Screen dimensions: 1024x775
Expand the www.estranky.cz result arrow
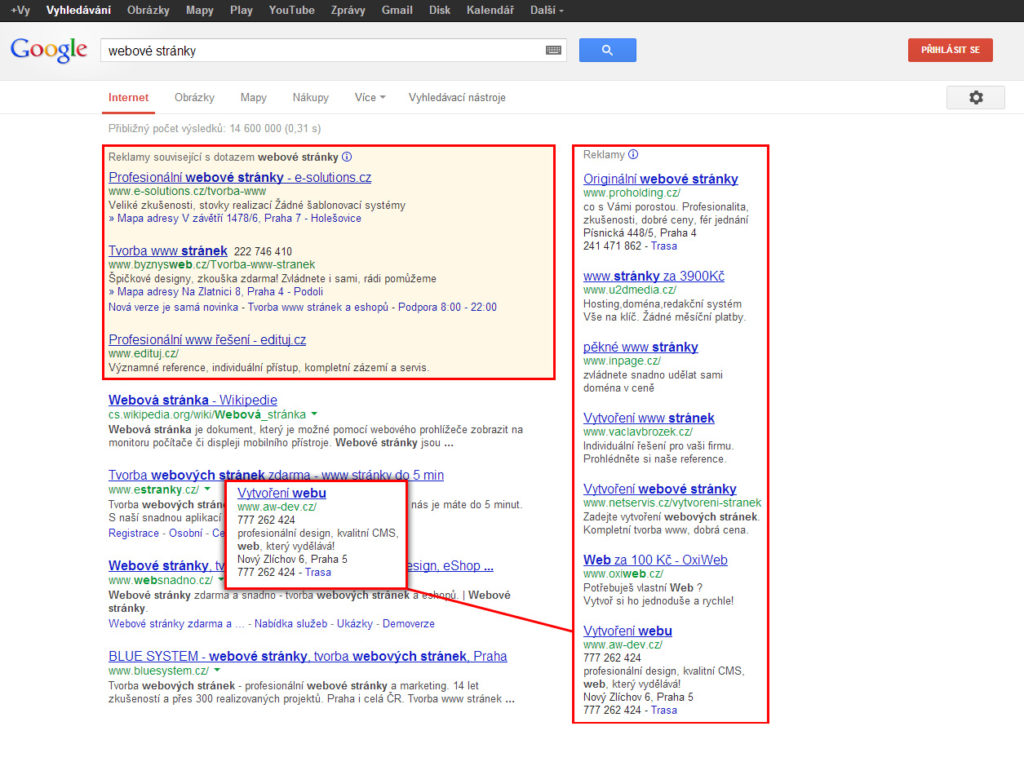click(x=208, y=489)
